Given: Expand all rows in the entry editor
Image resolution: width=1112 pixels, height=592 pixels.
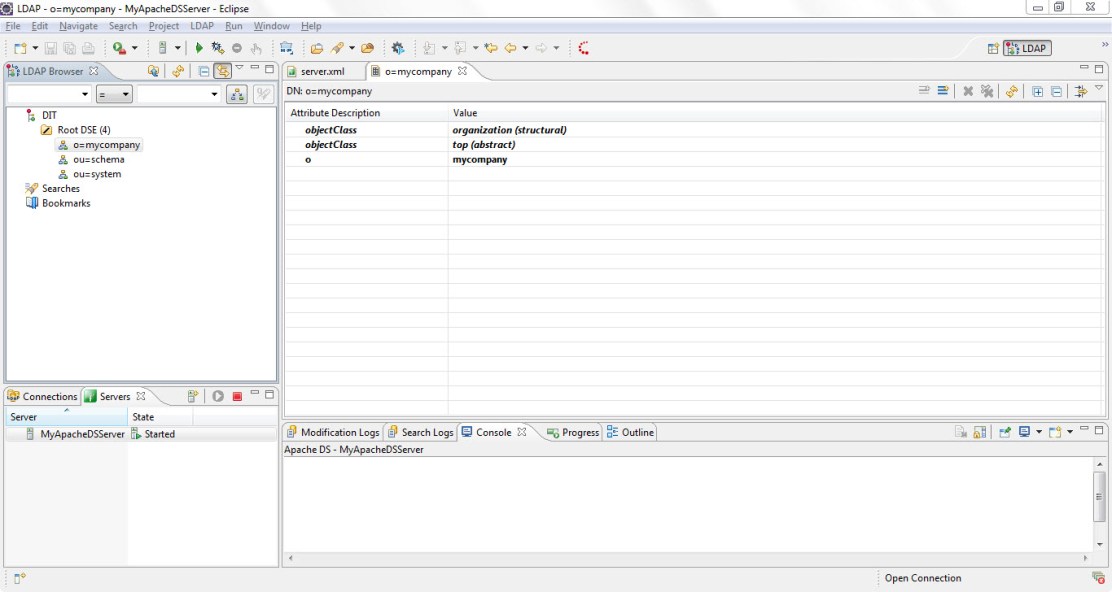Looking at the screenshot, I should [1037, 91].
